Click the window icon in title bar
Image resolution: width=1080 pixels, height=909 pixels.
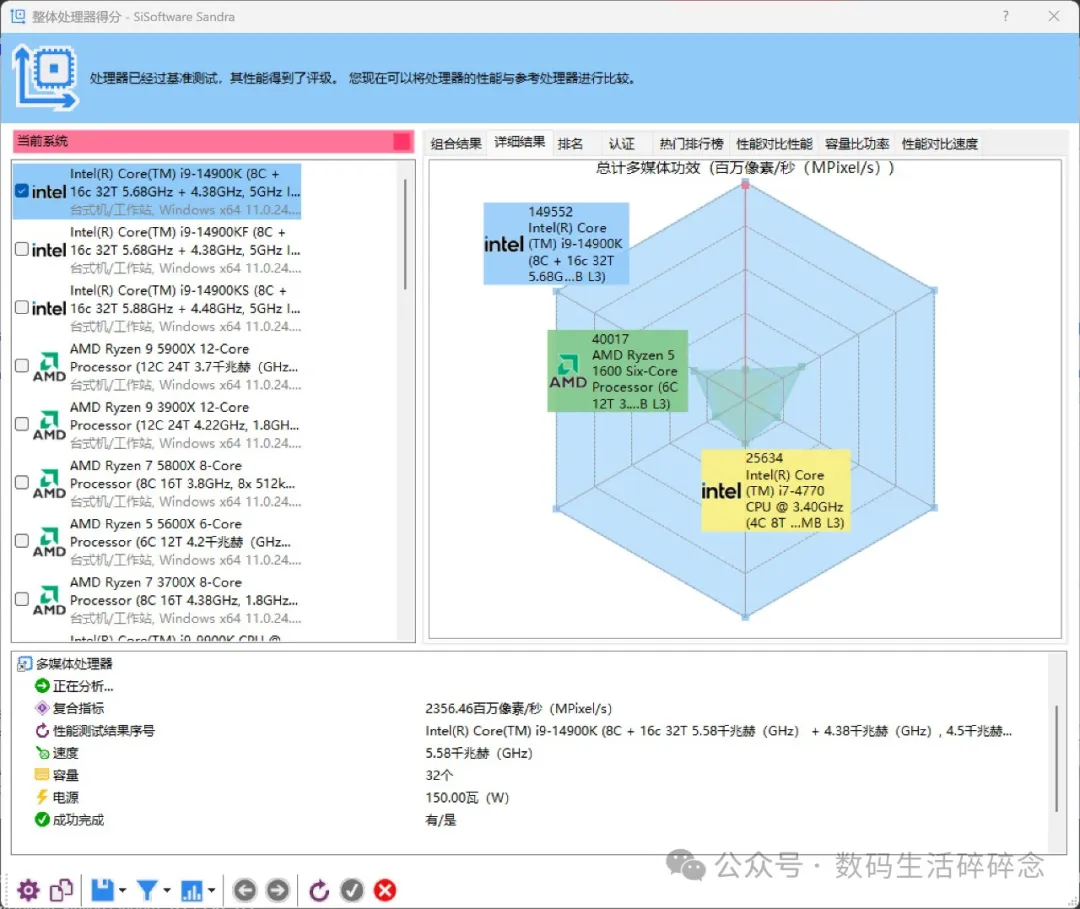click(x=18, y=16)
